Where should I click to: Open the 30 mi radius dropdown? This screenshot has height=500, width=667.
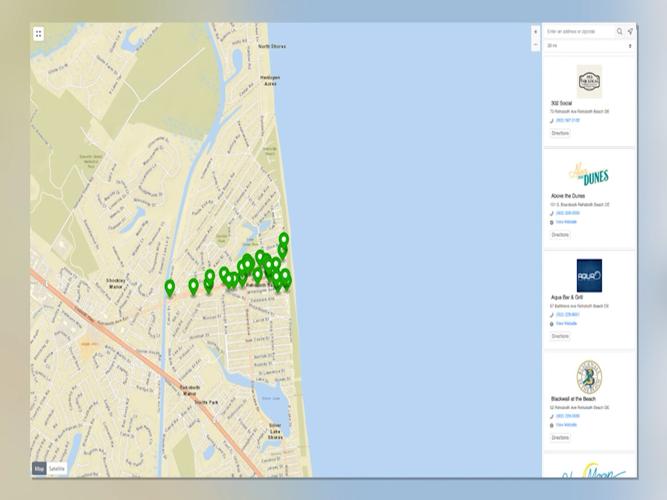tap(589, 46)
